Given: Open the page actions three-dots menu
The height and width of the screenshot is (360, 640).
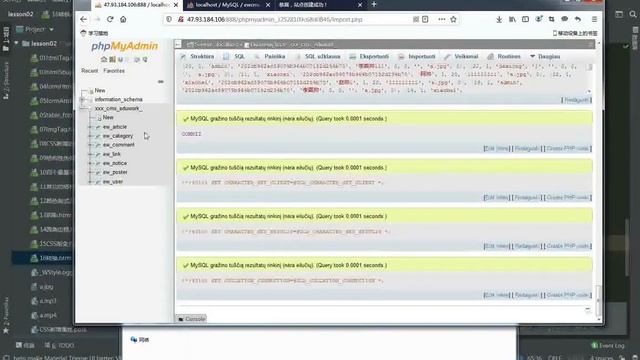Looking at the screenshot, I should pos(442,19).
